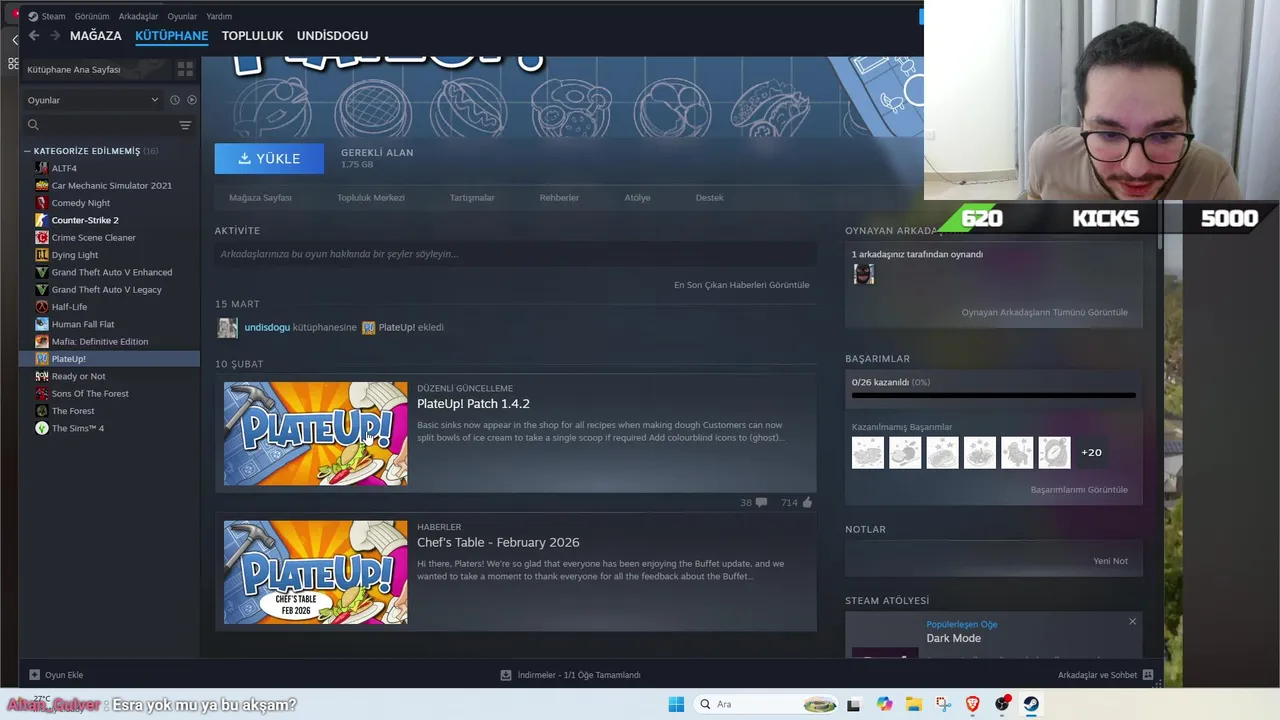
Task: Open En Son Çıkan Haberleri Görüntüle
Action: (x=741, y=285)
